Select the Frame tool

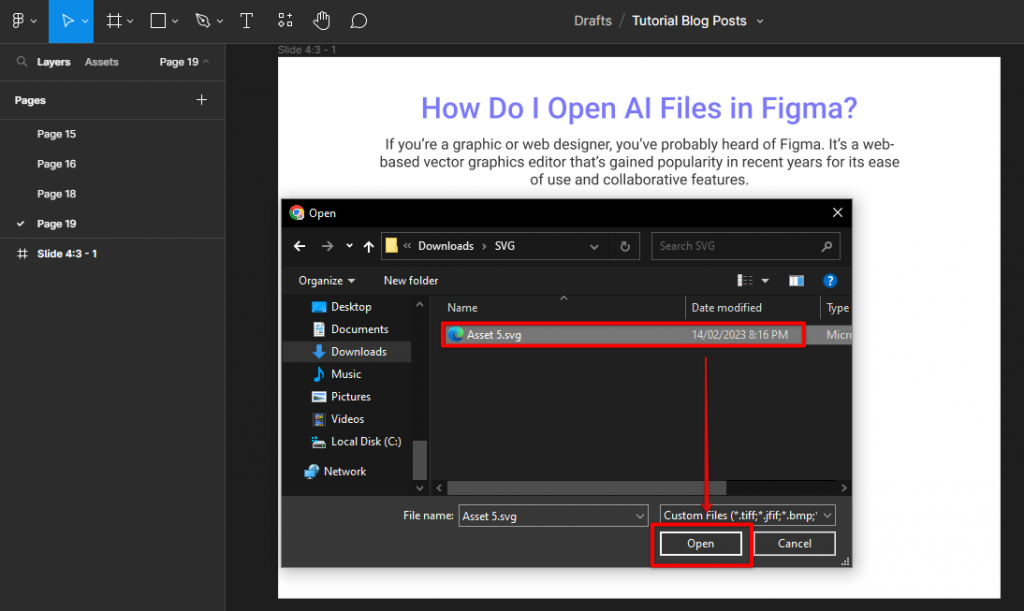point(114,21)
